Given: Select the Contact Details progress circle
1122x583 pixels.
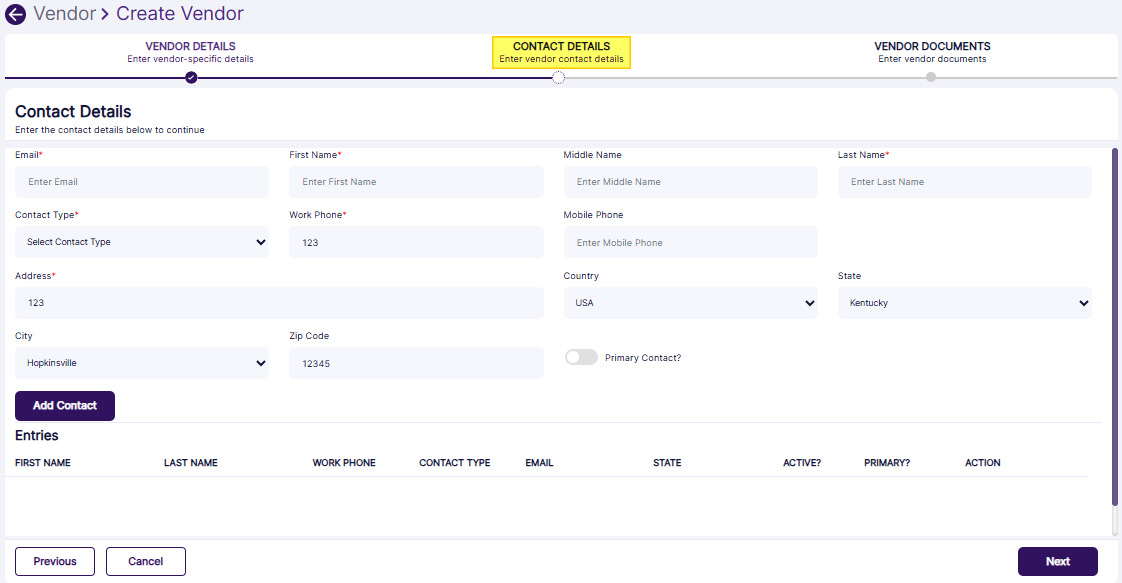Looking at the screenshot, I should (560, 77).
